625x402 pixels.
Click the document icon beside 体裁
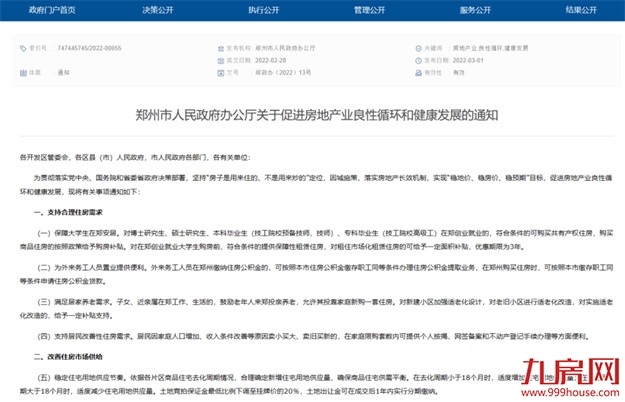(23, 73)
